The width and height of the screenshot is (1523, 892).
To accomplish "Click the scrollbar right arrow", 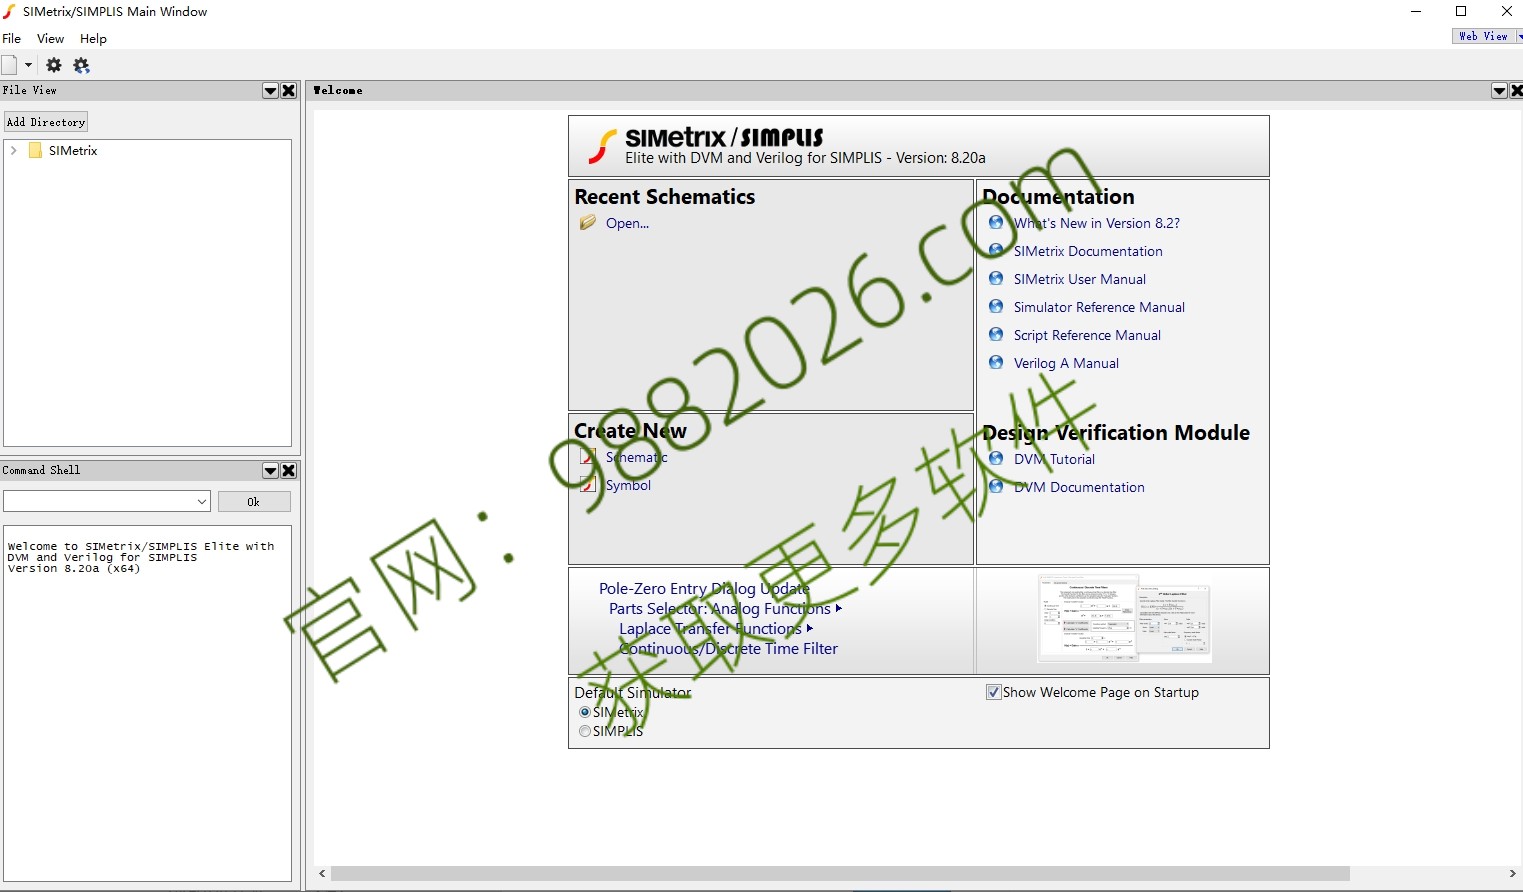I will point(1512,874).
